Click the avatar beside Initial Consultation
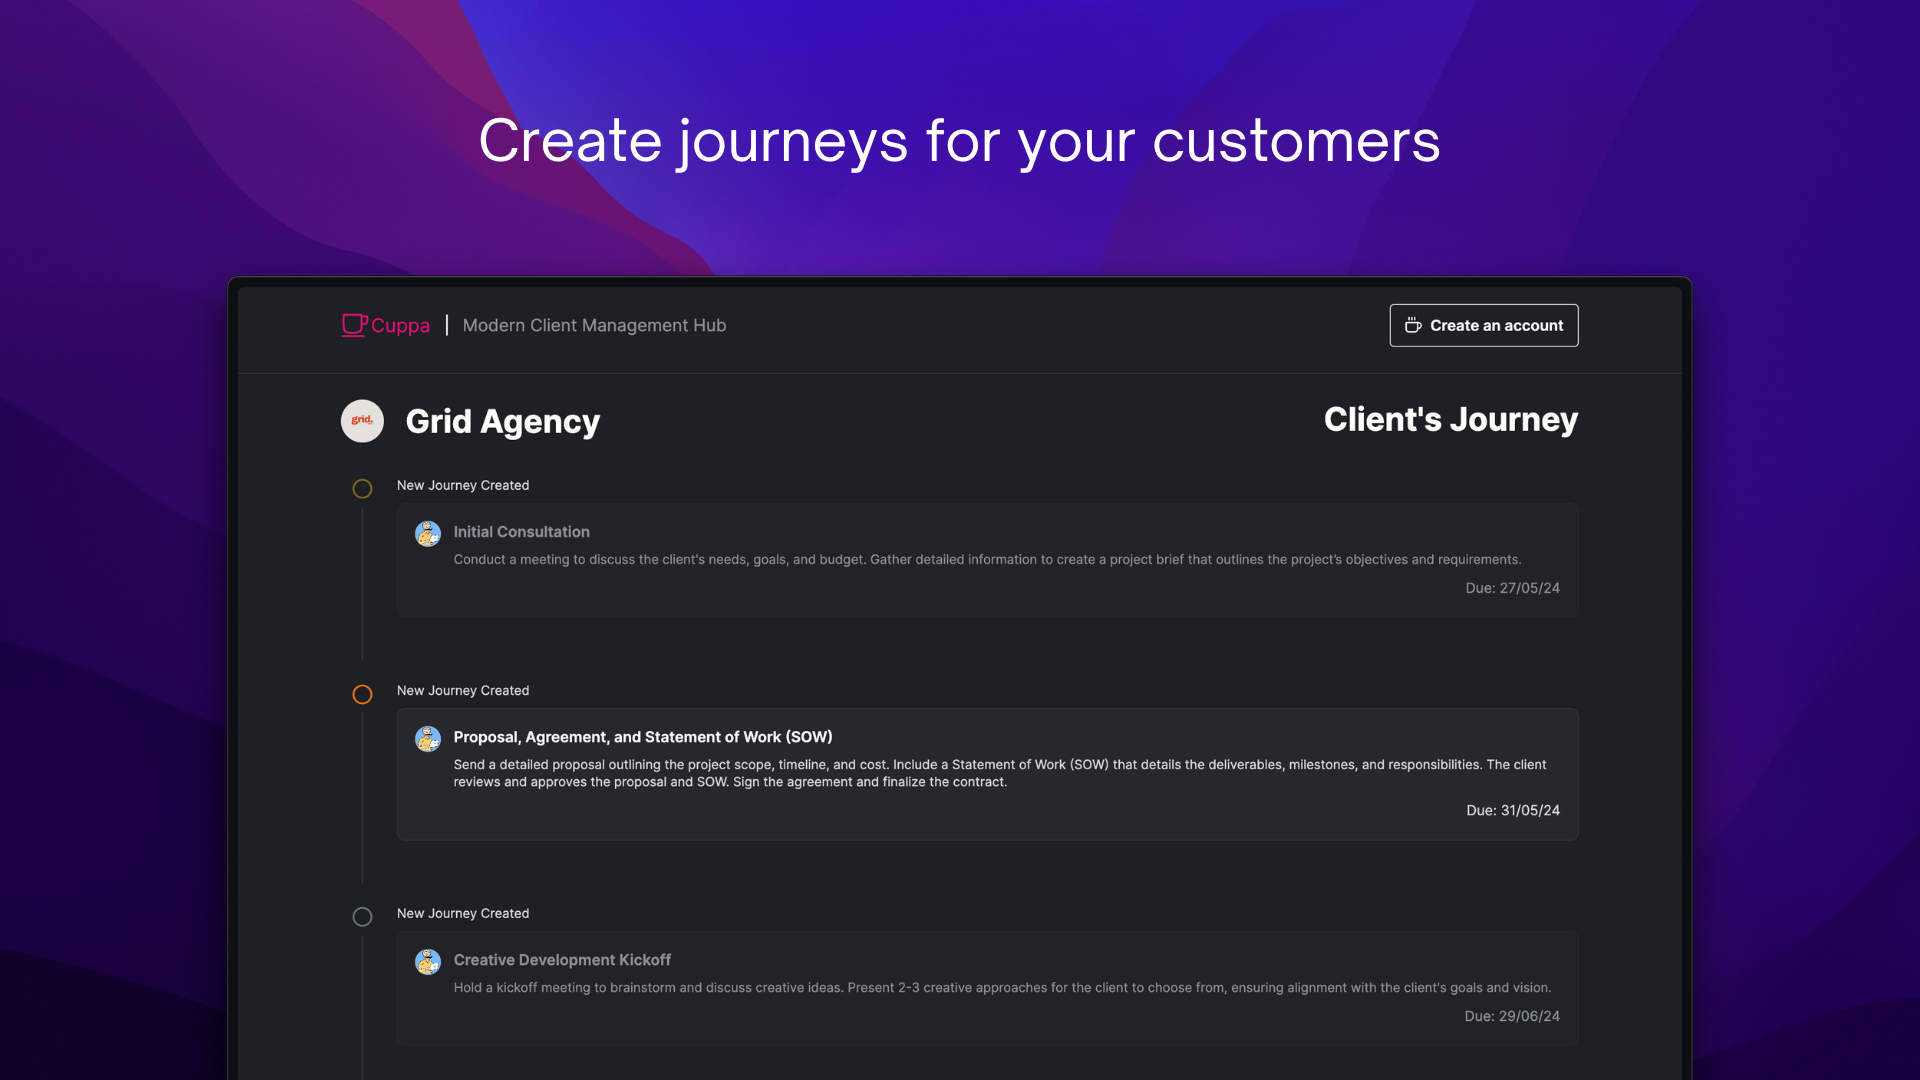The image size is (1920, 1080). [x=428, y=534]
